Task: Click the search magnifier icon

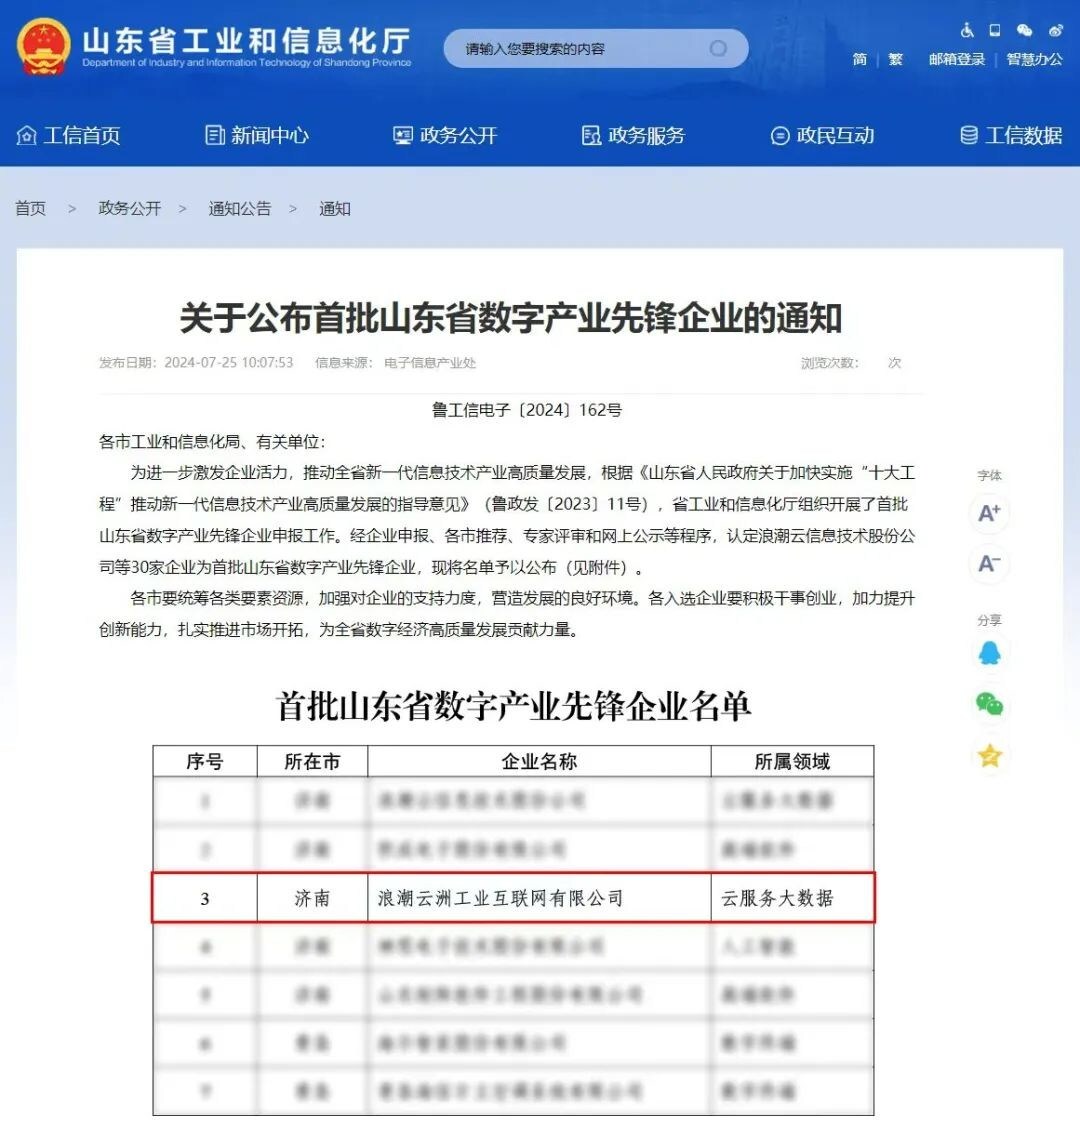Action: (x=718, y=48)
